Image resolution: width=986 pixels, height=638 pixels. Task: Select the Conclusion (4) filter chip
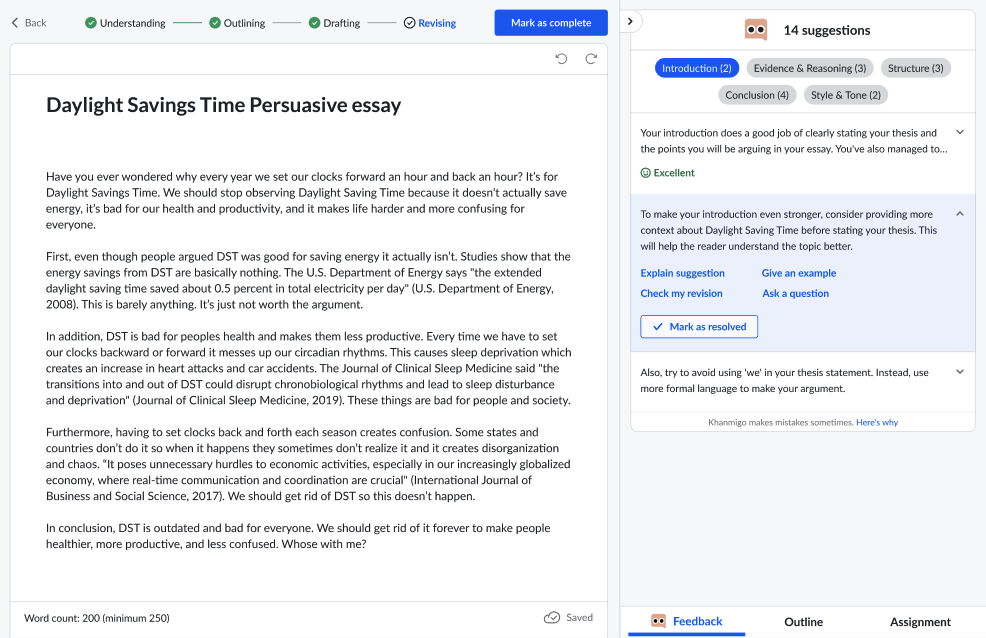pyautogui.click(x=756, y=95)
